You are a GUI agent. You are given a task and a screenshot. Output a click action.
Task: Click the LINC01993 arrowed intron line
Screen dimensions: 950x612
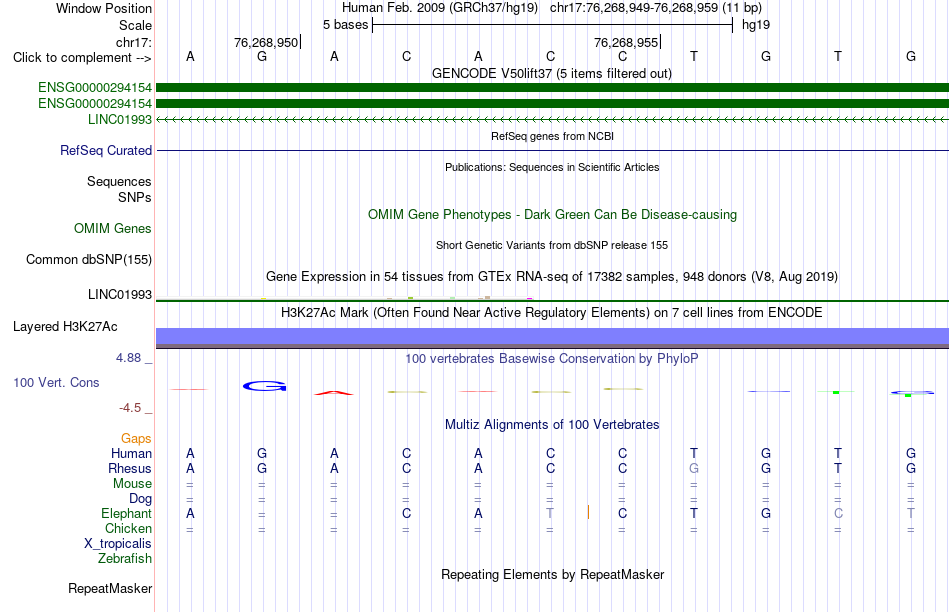[552, 120]
